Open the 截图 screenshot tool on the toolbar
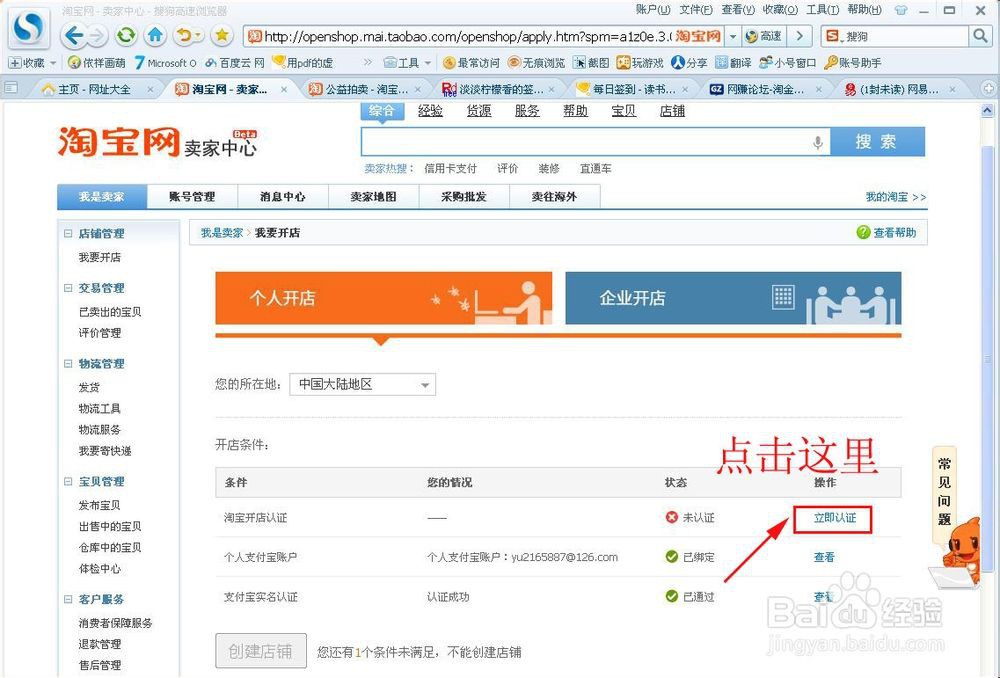1000x678 pixels. pyautogui.click(x=592, y=62)
